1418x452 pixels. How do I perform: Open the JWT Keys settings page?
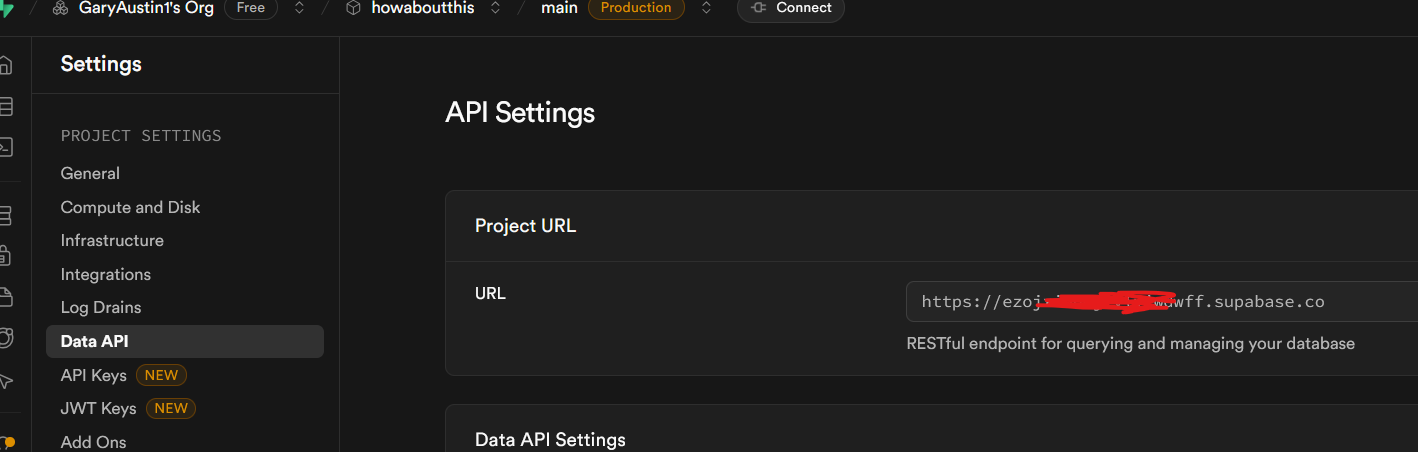(x=98, y=408)
